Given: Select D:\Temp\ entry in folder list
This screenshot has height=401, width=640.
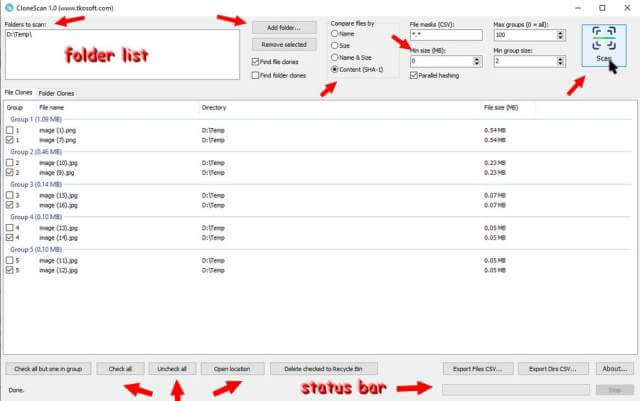Looking at the screenshot, I should point(19,35).
